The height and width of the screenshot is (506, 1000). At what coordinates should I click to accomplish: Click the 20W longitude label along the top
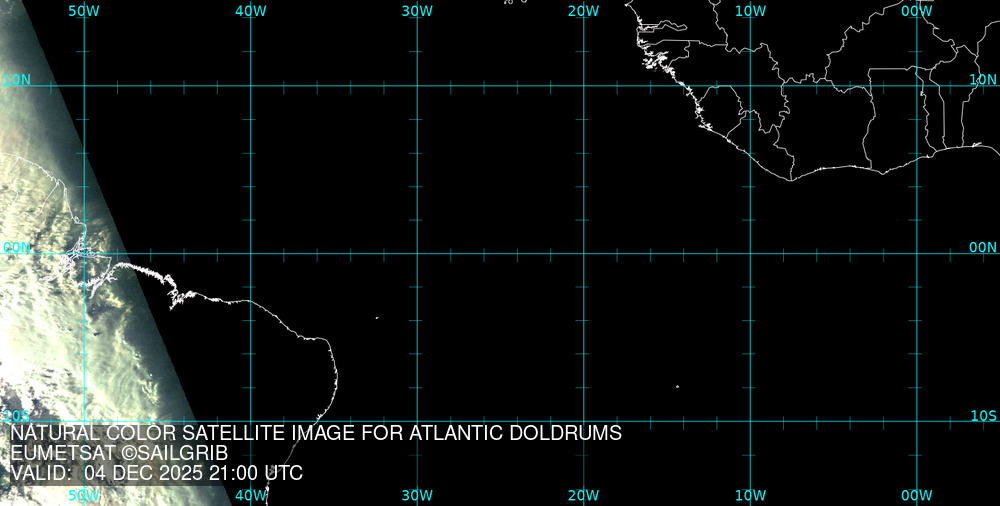[584, 10]
